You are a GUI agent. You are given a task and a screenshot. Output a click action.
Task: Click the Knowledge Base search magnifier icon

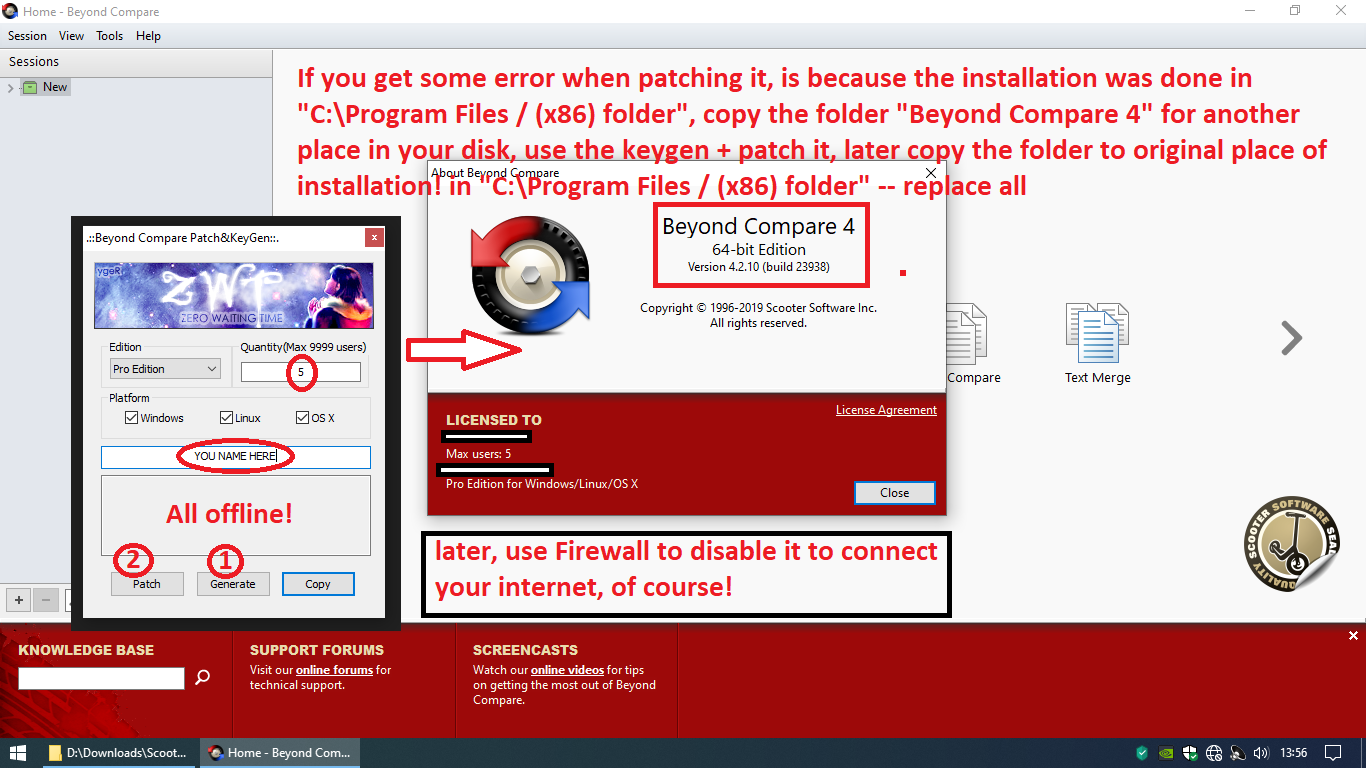point(203,678)
